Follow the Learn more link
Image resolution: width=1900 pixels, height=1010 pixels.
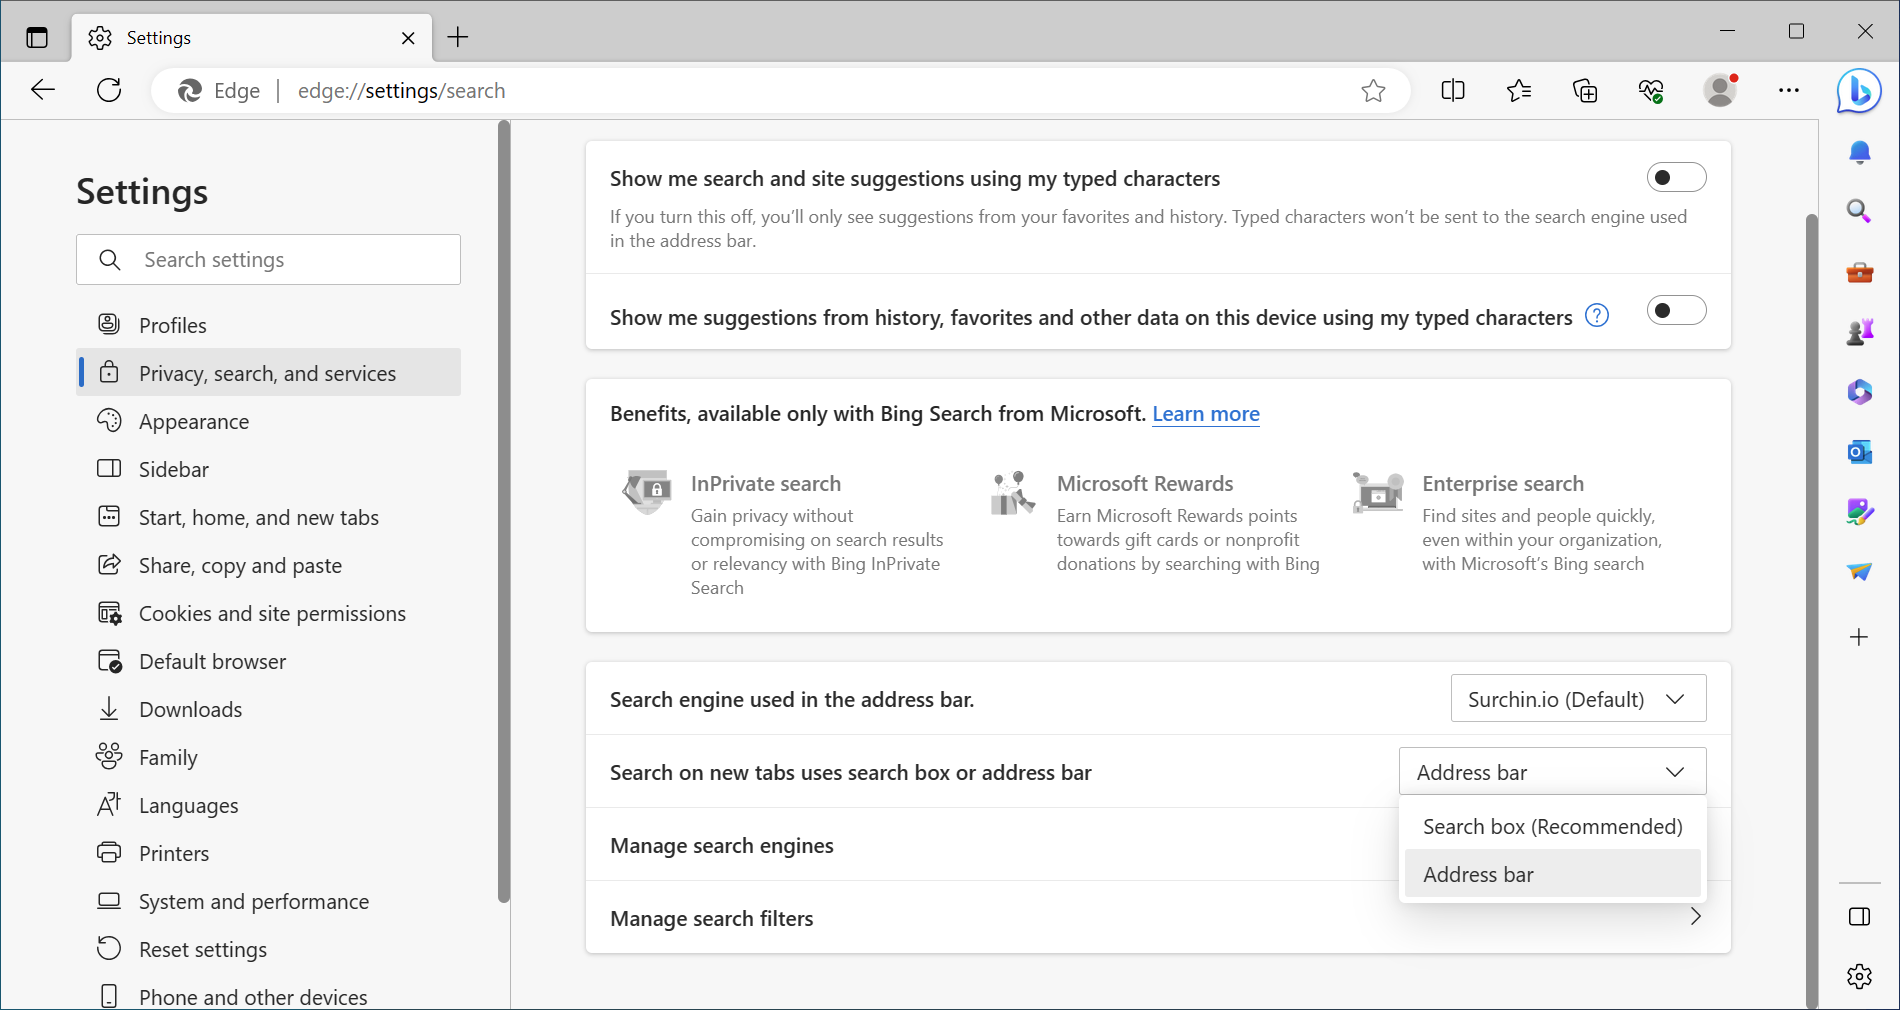1205,414
